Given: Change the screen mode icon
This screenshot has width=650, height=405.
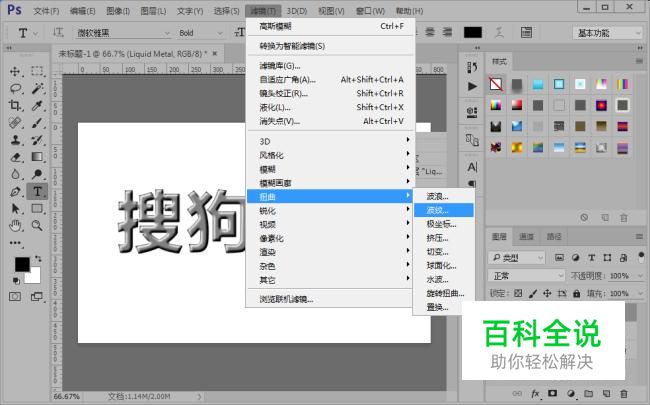Looking at the screenshot, I should pyautogui.click(x=37, y=296).
